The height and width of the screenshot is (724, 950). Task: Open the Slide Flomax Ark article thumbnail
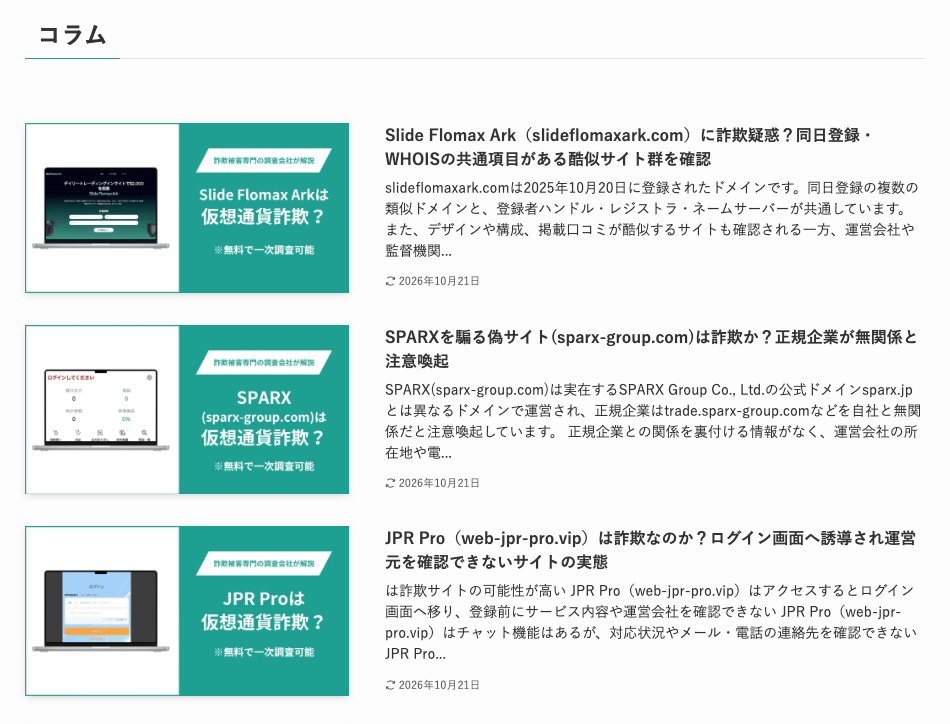click(187, 208)
